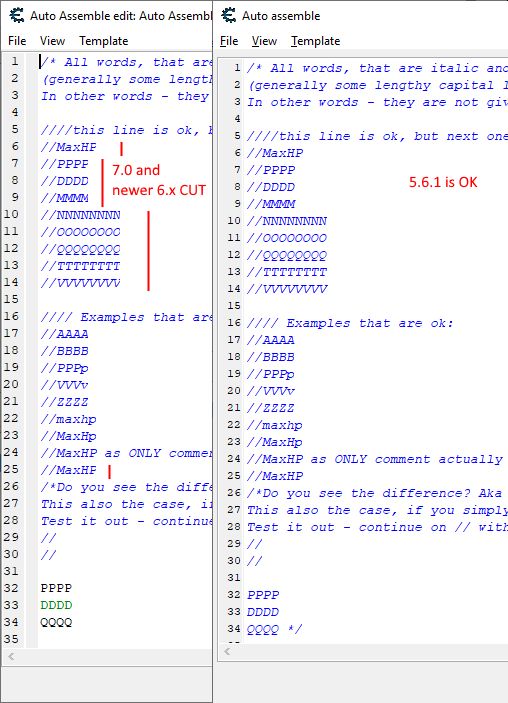Click //ZZZZ line in right editor

[271, 408]
